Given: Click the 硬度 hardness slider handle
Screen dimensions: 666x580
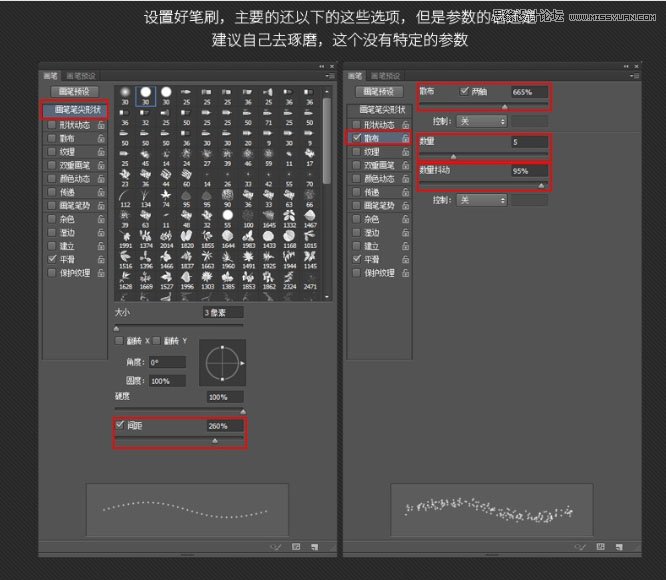Looking at the screenshot, I should (x=243, y=411).
